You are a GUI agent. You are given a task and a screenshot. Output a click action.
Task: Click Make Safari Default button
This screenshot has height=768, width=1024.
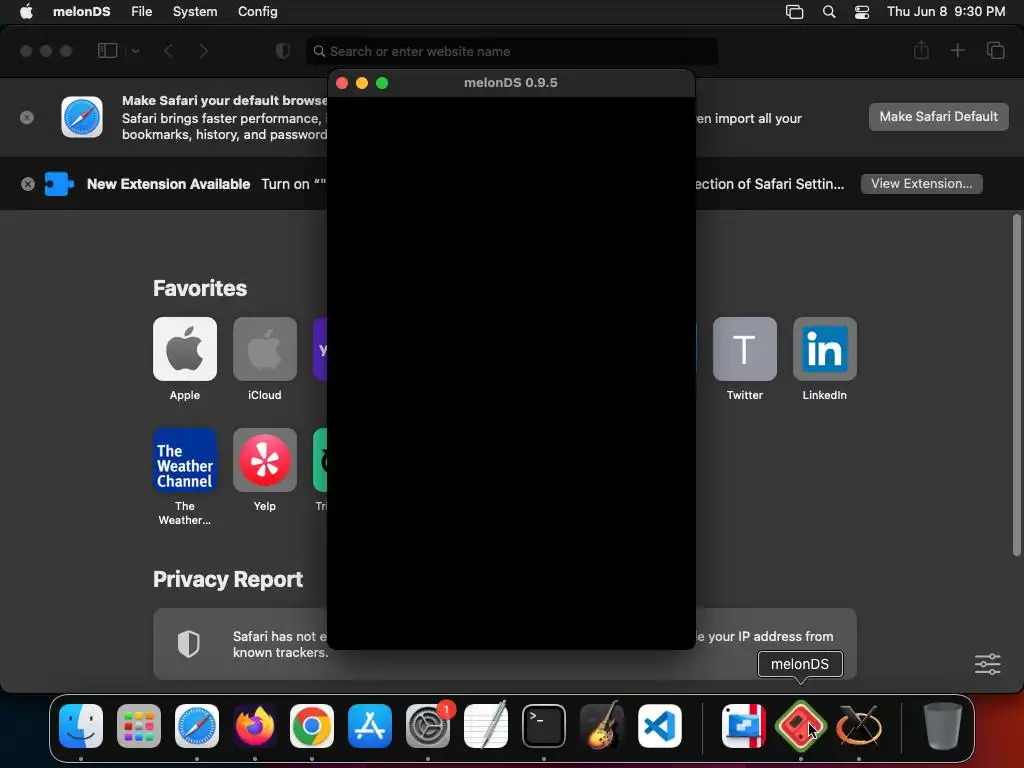pos(938,117)
